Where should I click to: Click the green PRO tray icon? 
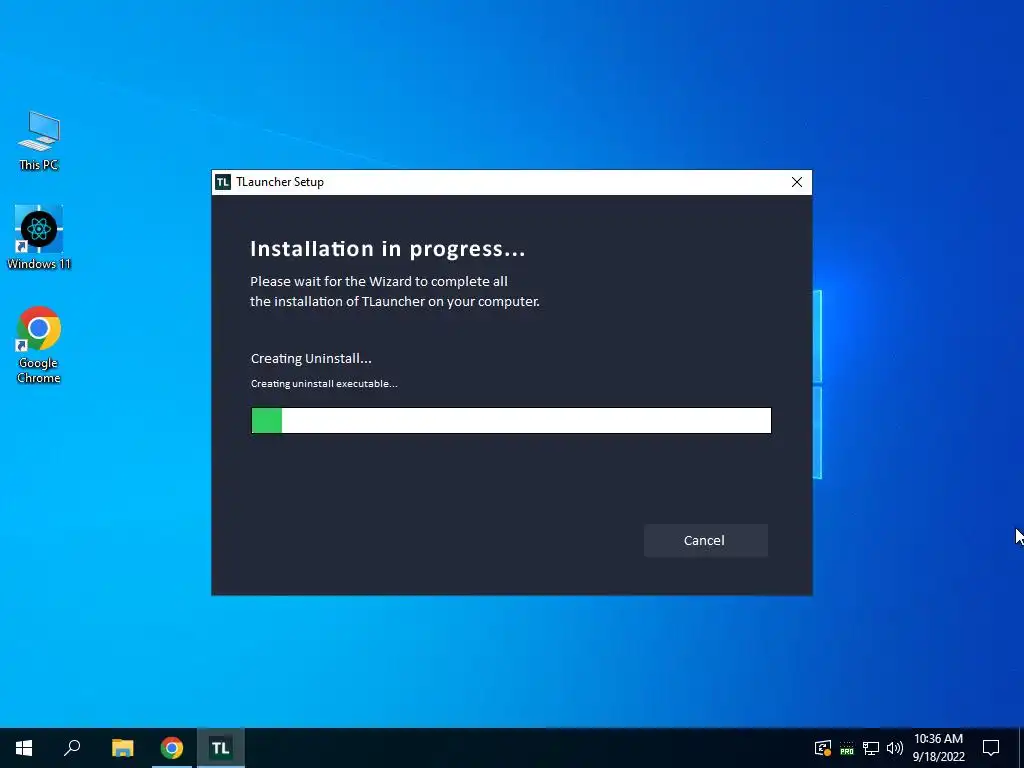847,748
